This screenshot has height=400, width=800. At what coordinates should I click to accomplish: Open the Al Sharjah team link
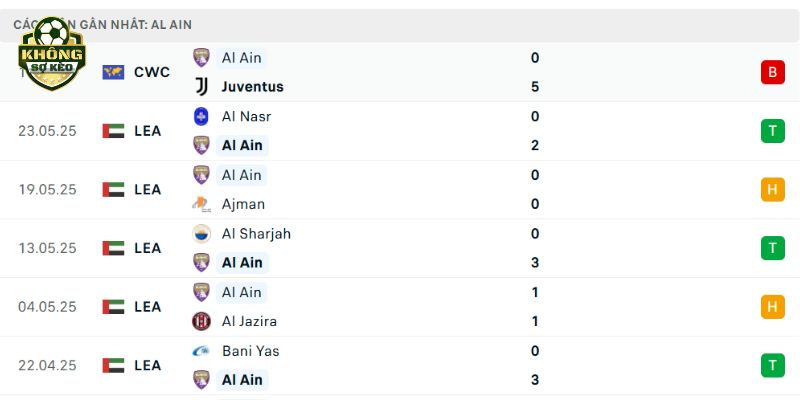[256, 234]
